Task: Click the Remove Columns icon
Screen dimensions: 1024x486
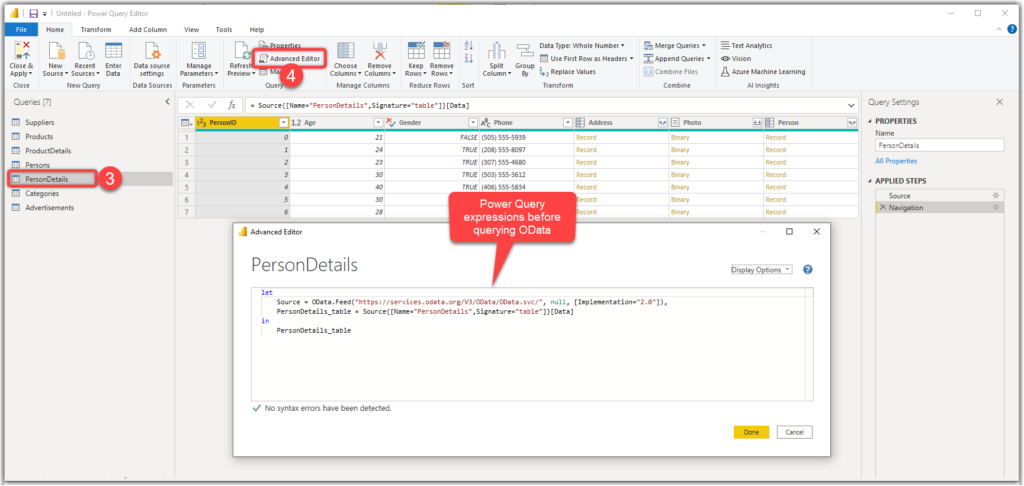Action: tap(379, 50)
